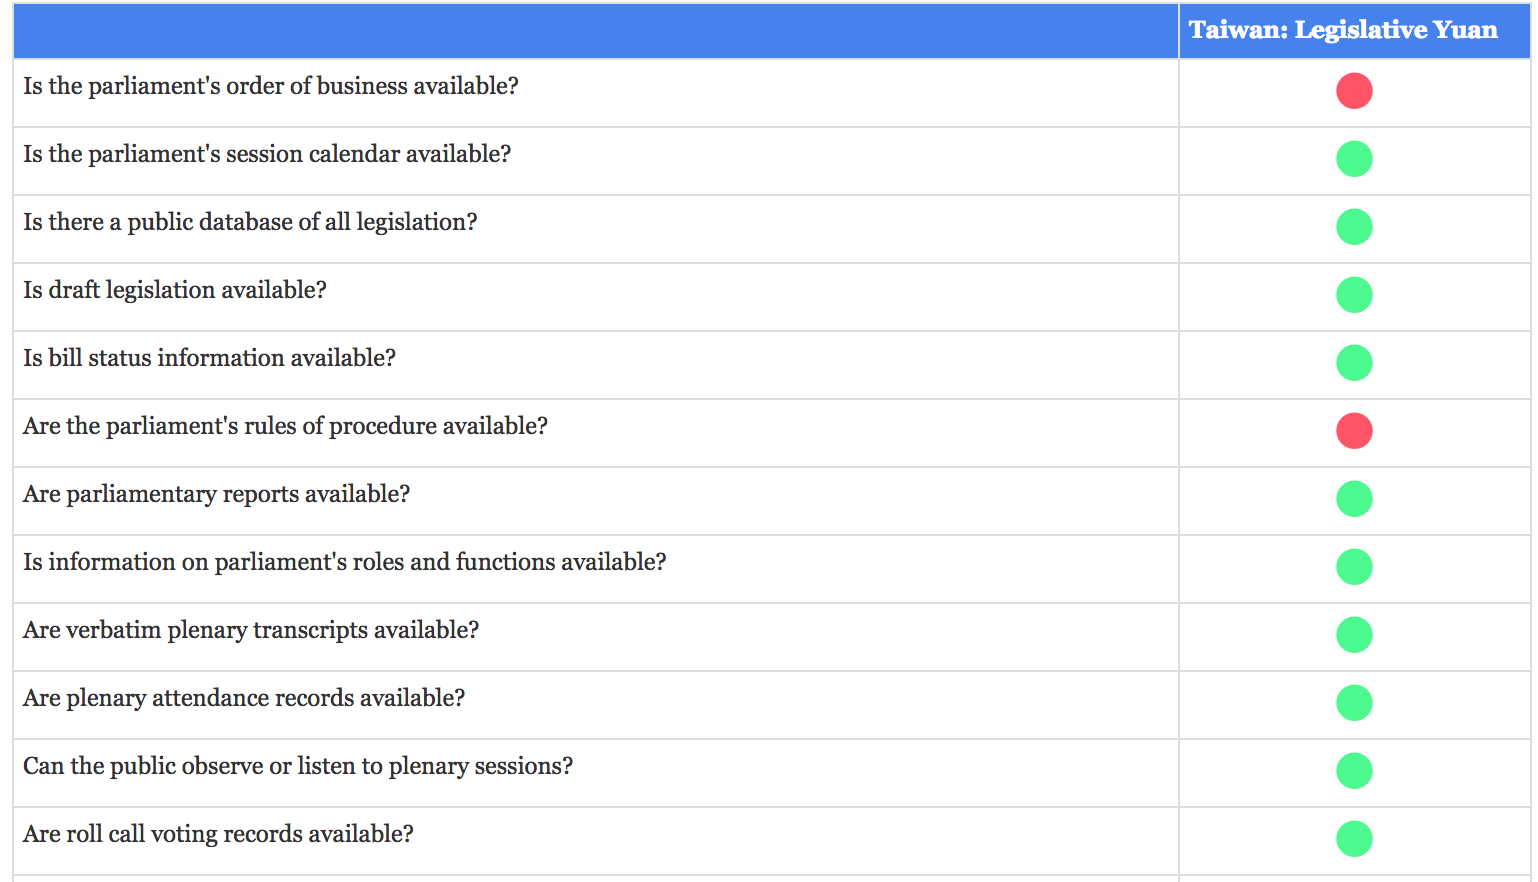Click the blank blue header cell
This screenshot has height=882, width=1538.
(x=595, y=30)
